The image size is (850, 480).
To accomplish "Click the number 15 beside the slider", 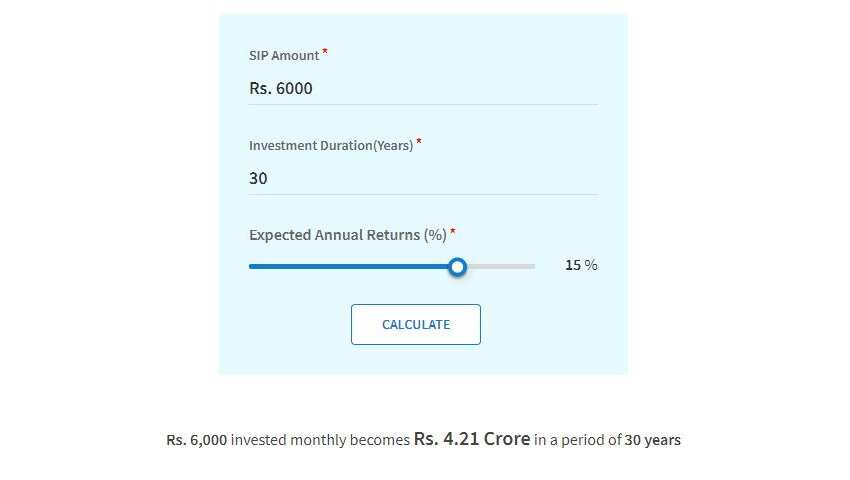I will (573, 265).
